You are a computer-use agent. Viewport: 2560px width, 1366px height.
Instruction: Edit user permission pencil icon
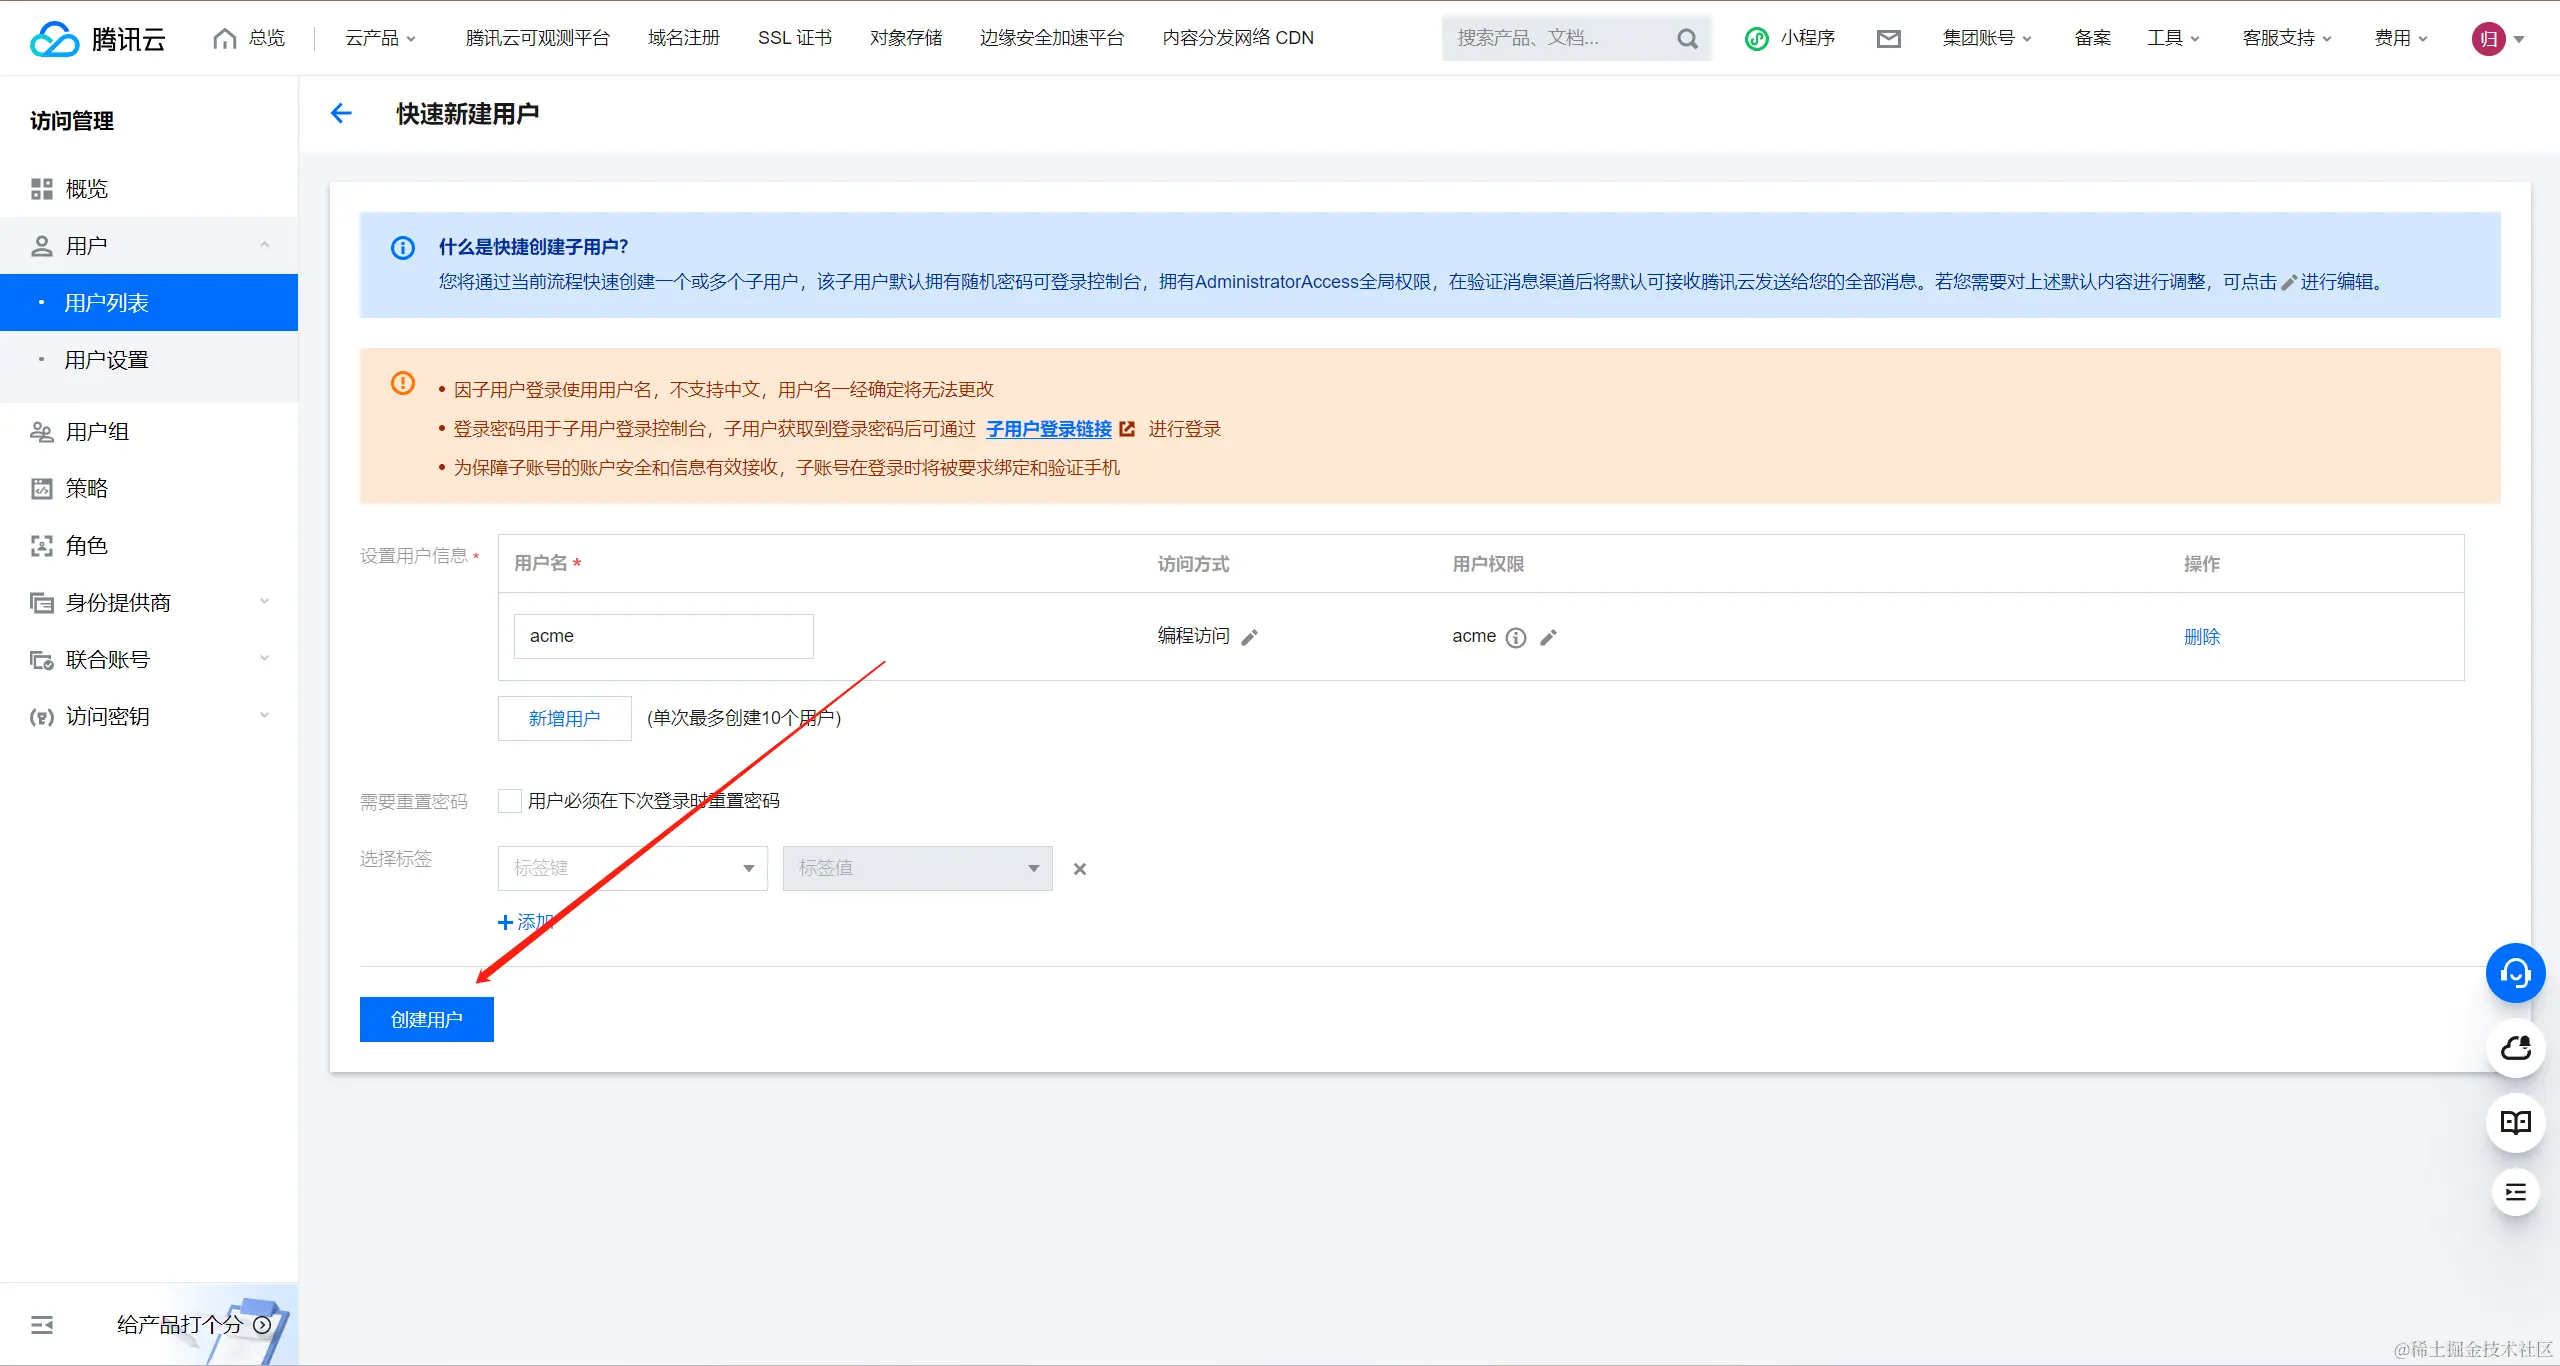1548,637
